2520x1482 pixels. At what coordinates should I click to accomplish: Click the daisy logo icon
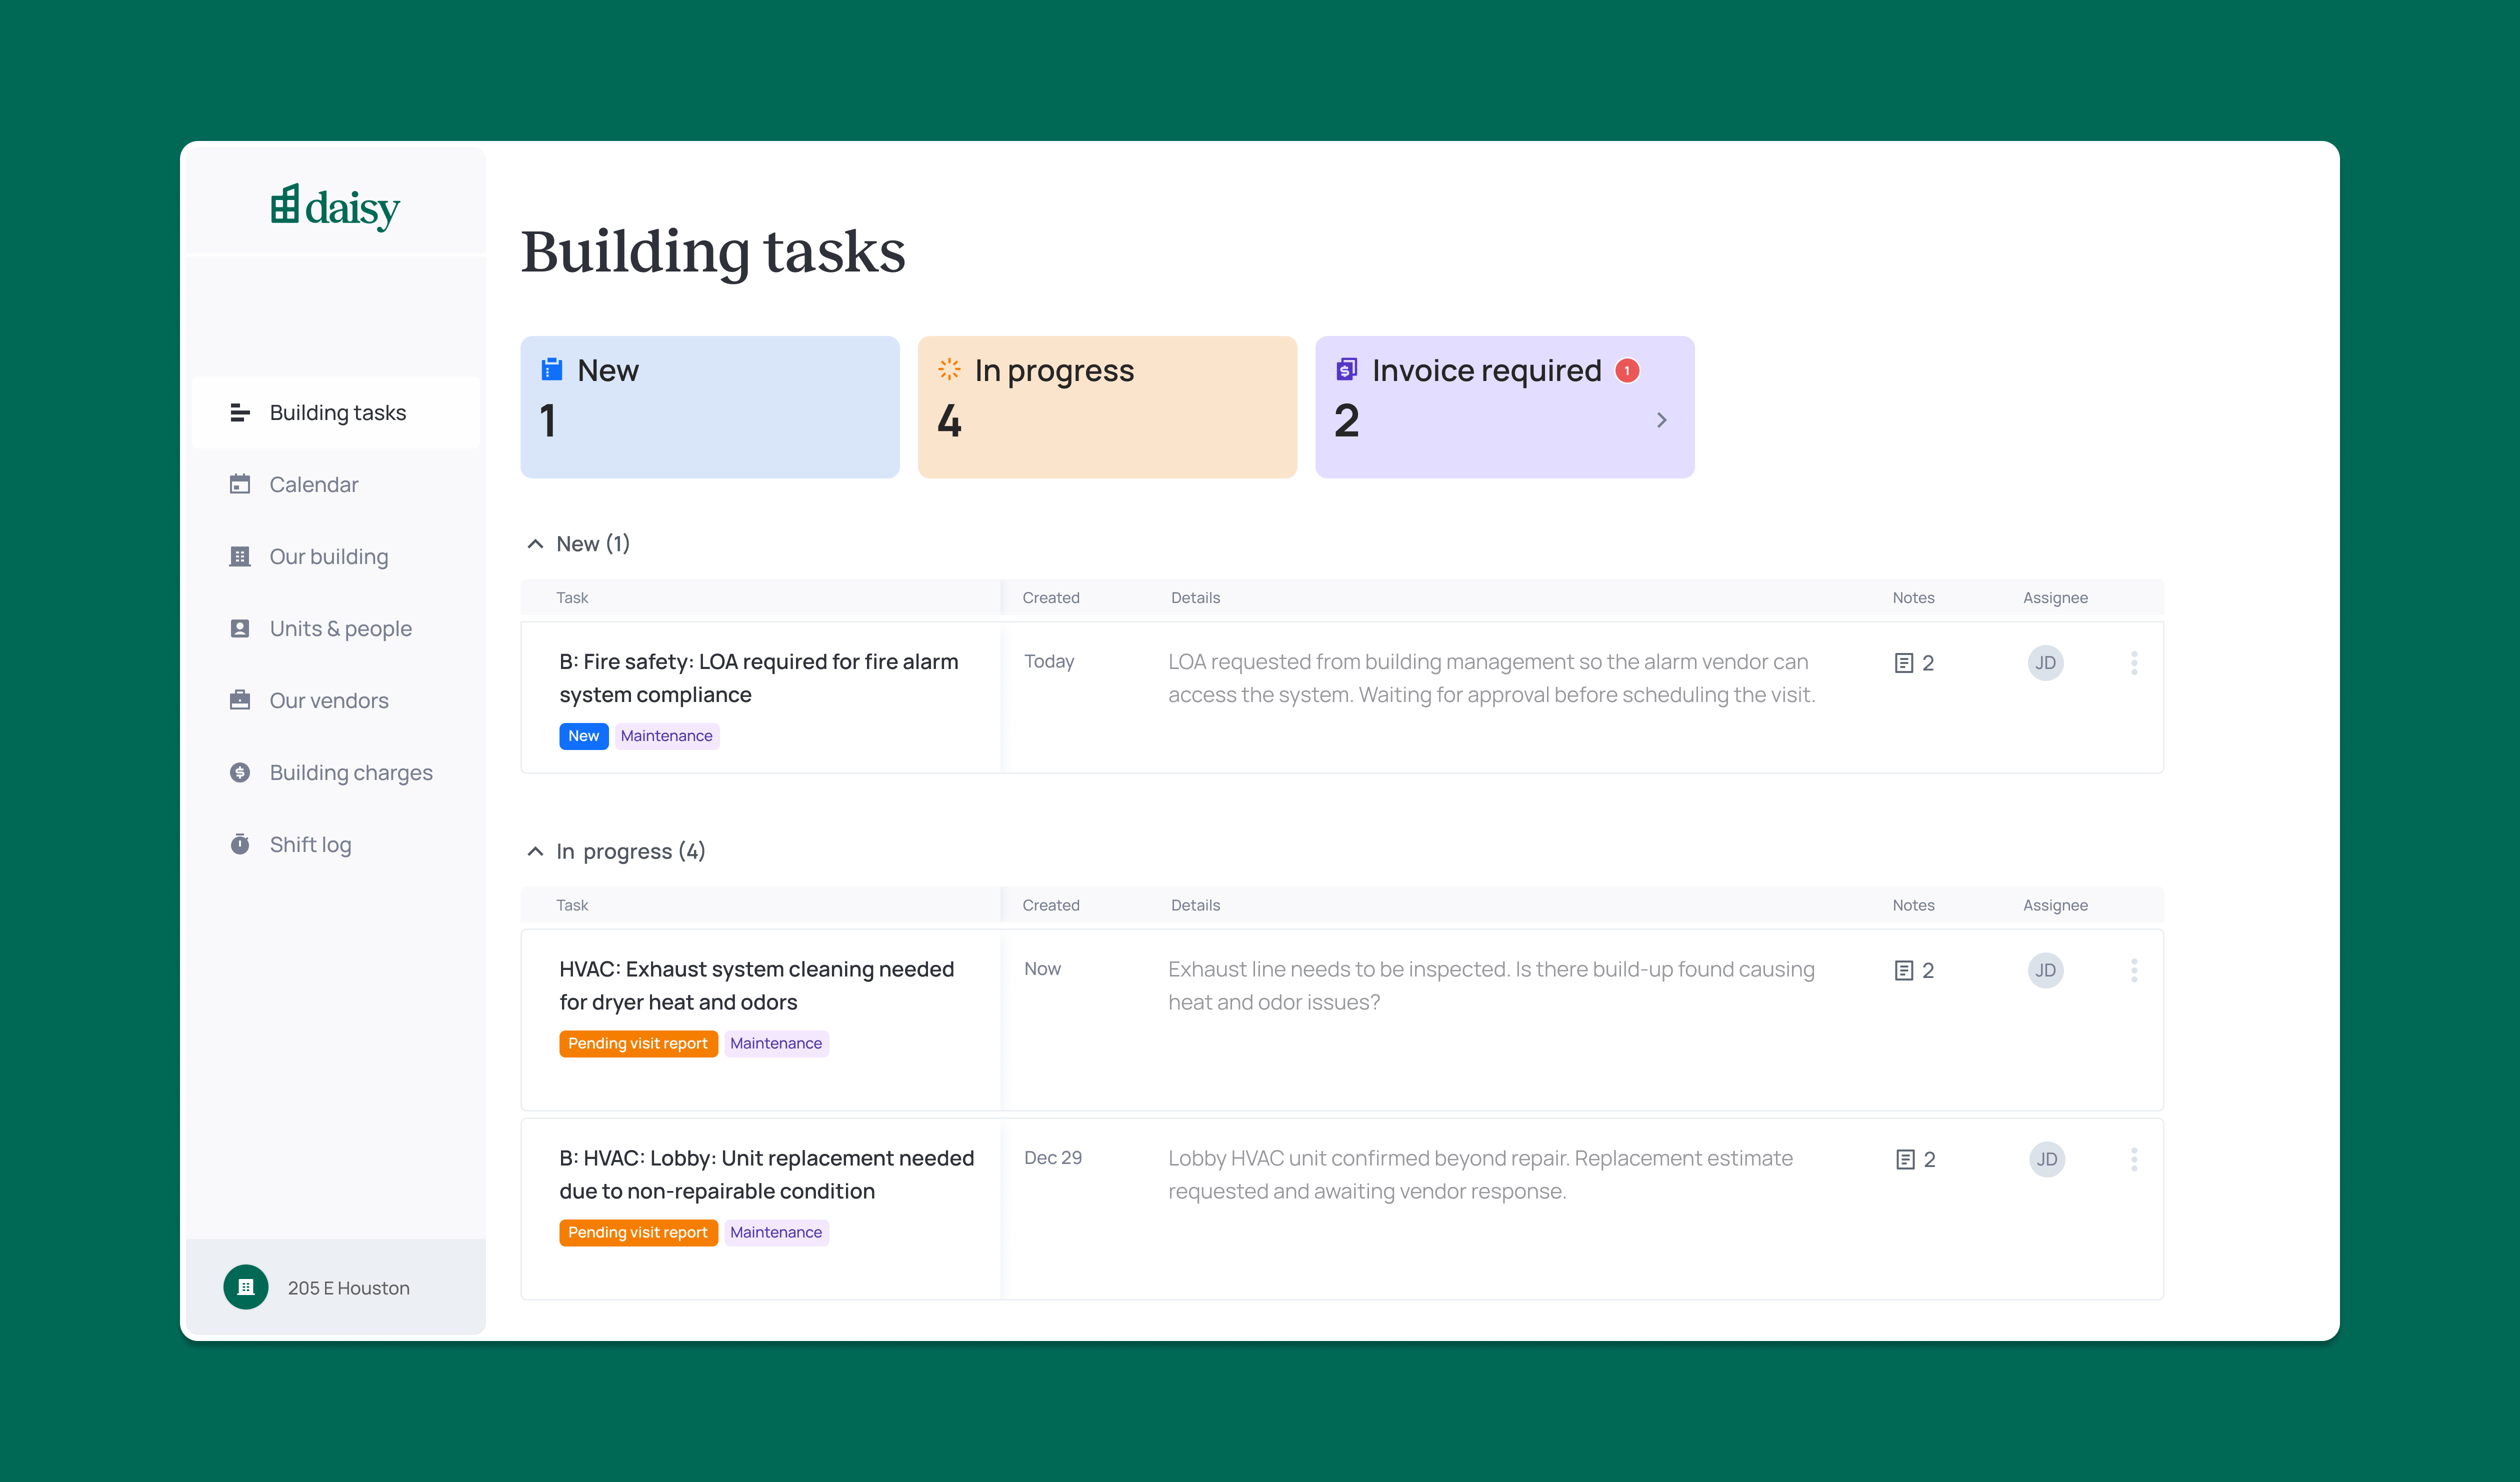tap(285, 204)
